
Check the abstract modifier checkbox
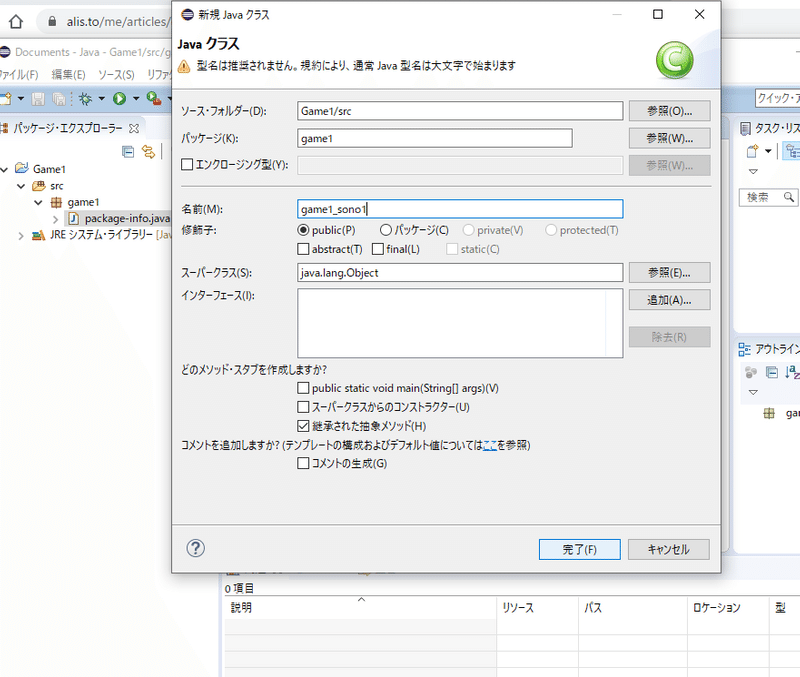(303, 249)
